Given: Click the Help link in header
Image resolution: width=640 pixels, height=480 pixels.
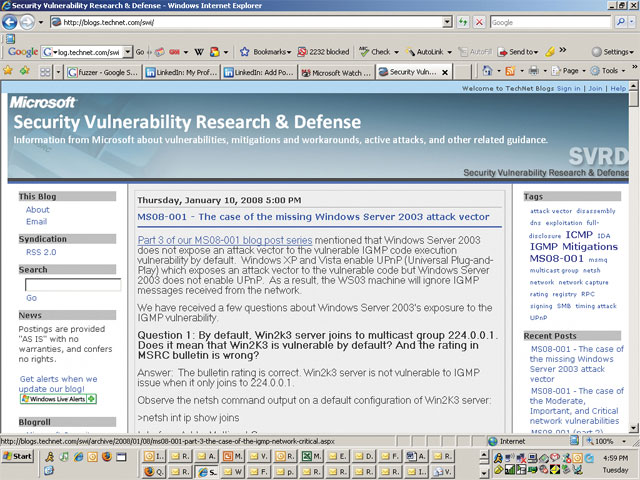Looking at the screenshot, I should pyautogui.click(x=618, y=88).
